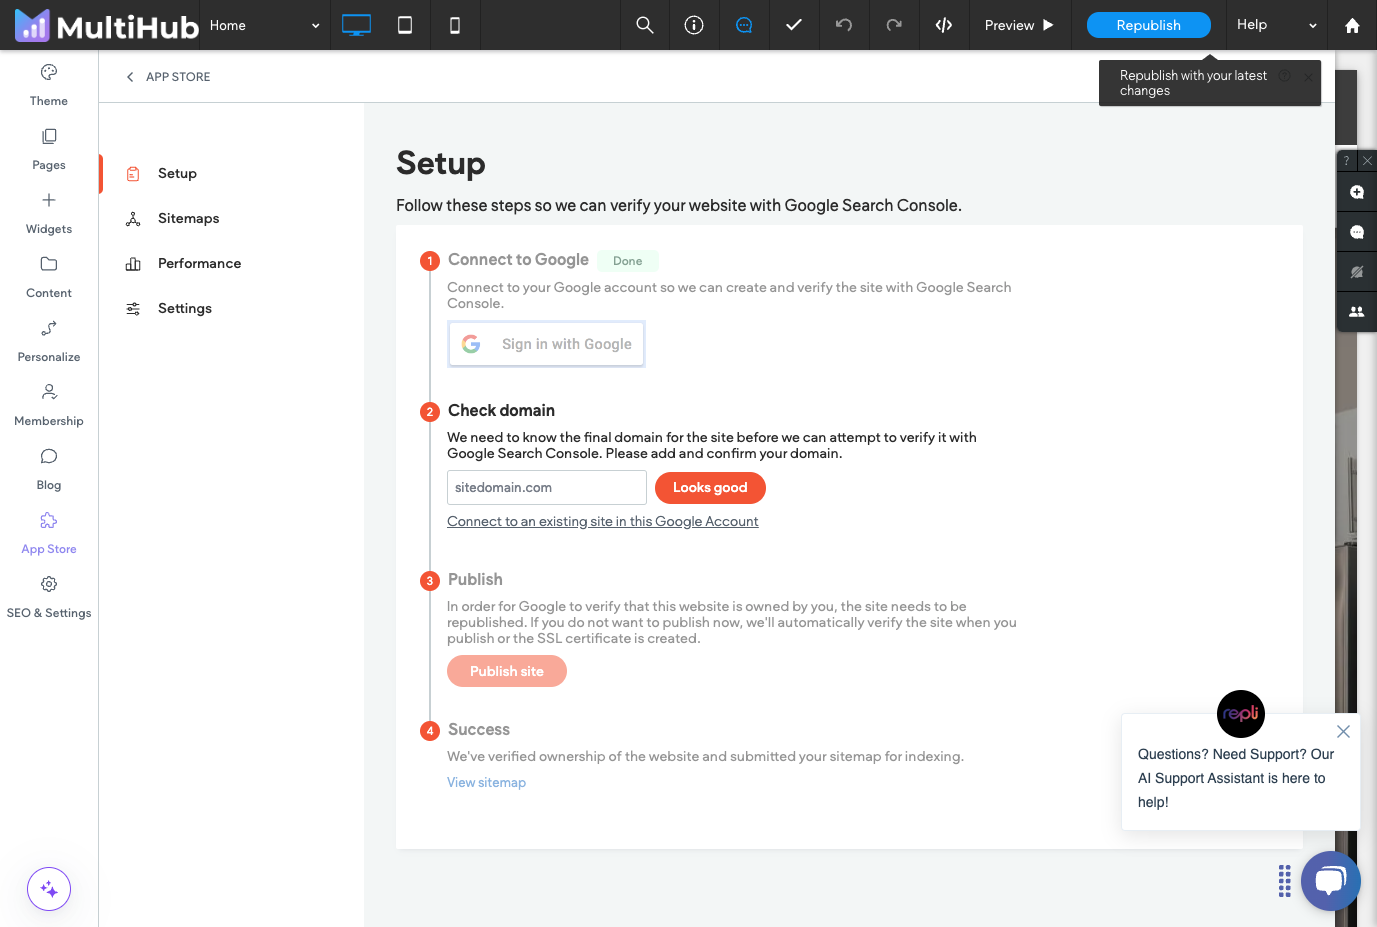
Task: Open the Home page selector dropdown
Action: tap(265, 25)
